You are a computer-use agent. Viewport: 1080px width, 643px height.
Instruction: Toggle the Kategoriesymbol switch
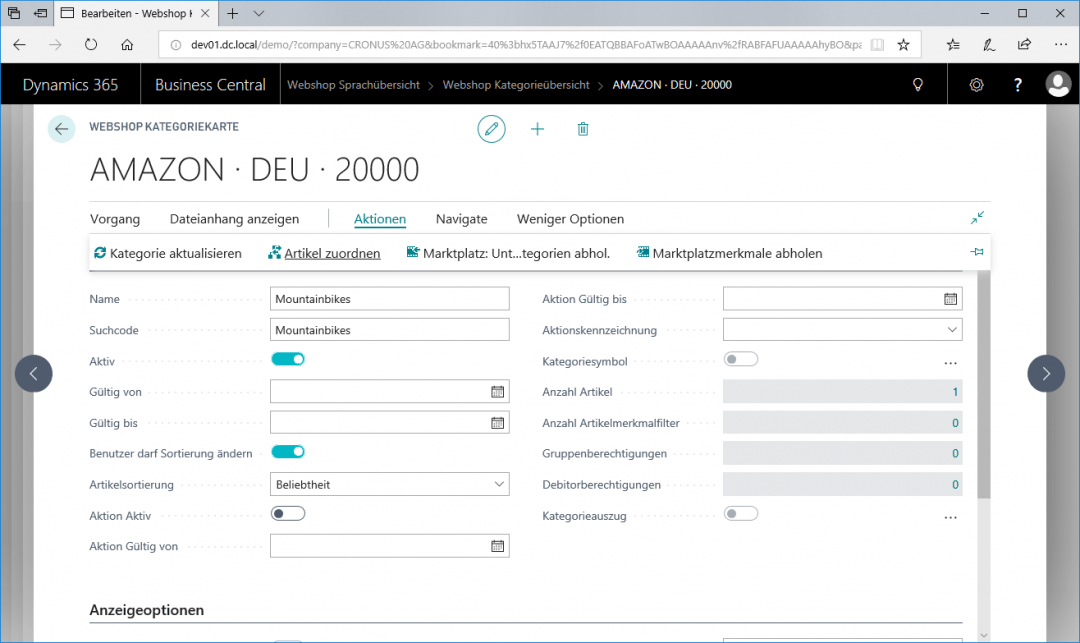pos(741,359)
